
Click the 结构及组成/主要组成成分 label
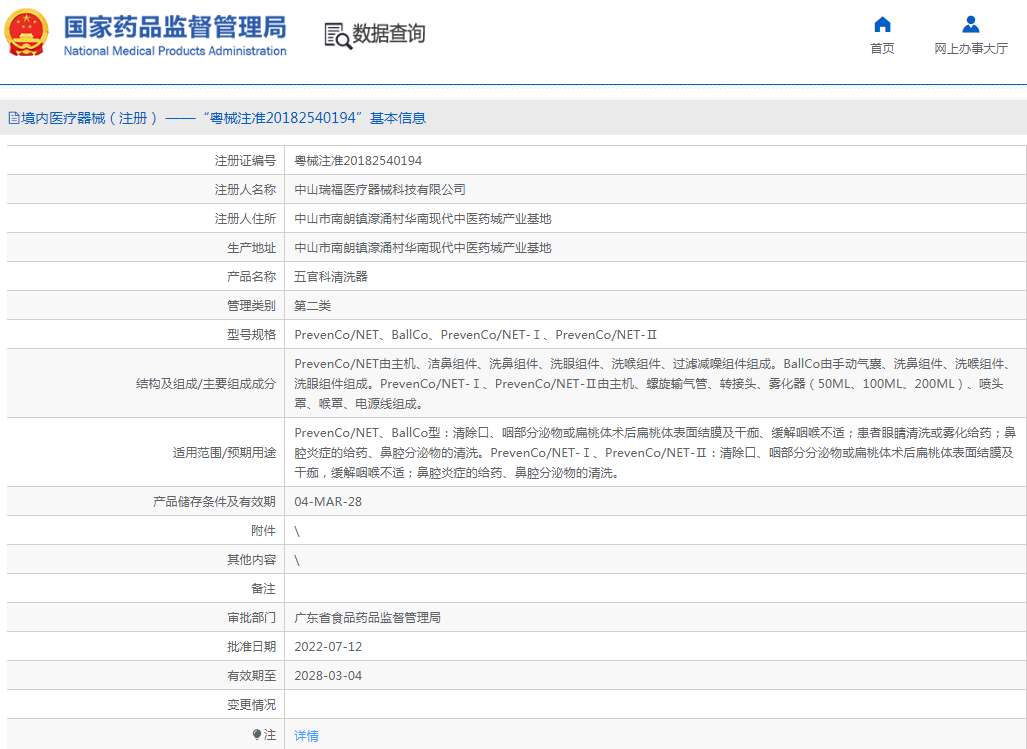pos(206,384)
